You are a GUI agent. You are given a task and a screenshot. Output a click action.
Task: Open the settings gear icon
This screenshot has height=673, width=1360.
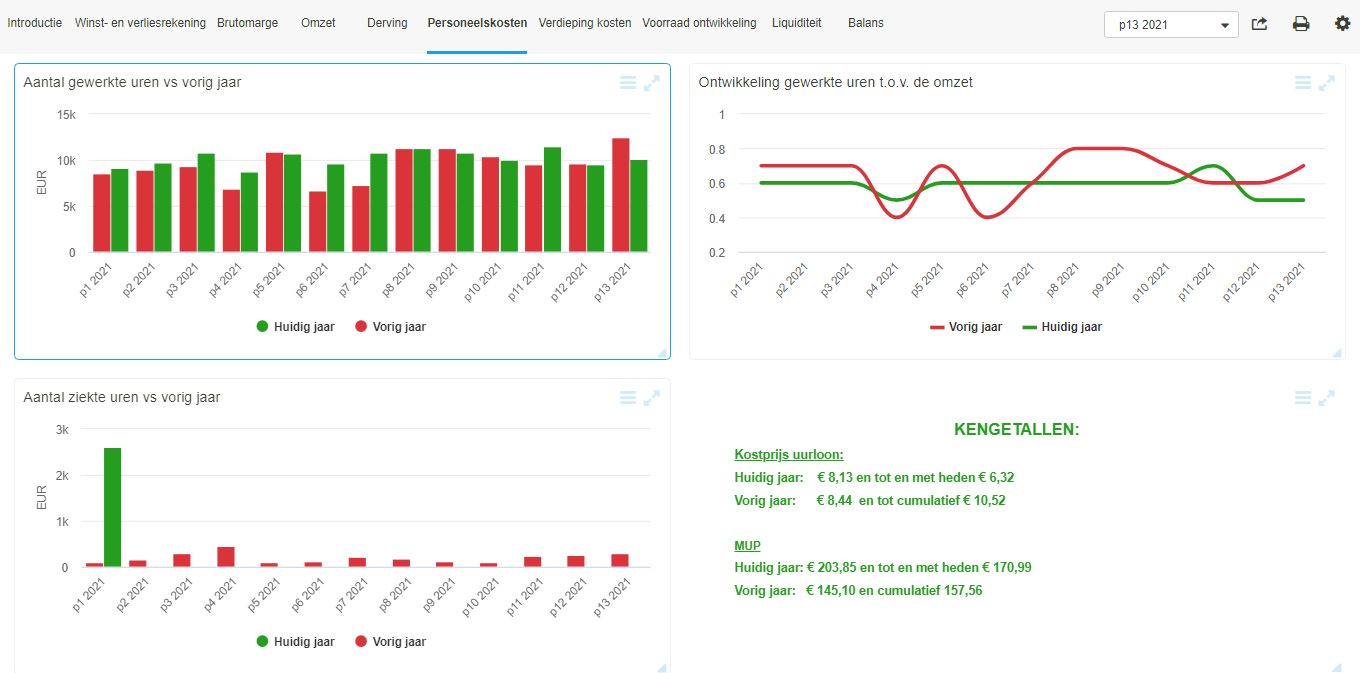coord(1342,23)
